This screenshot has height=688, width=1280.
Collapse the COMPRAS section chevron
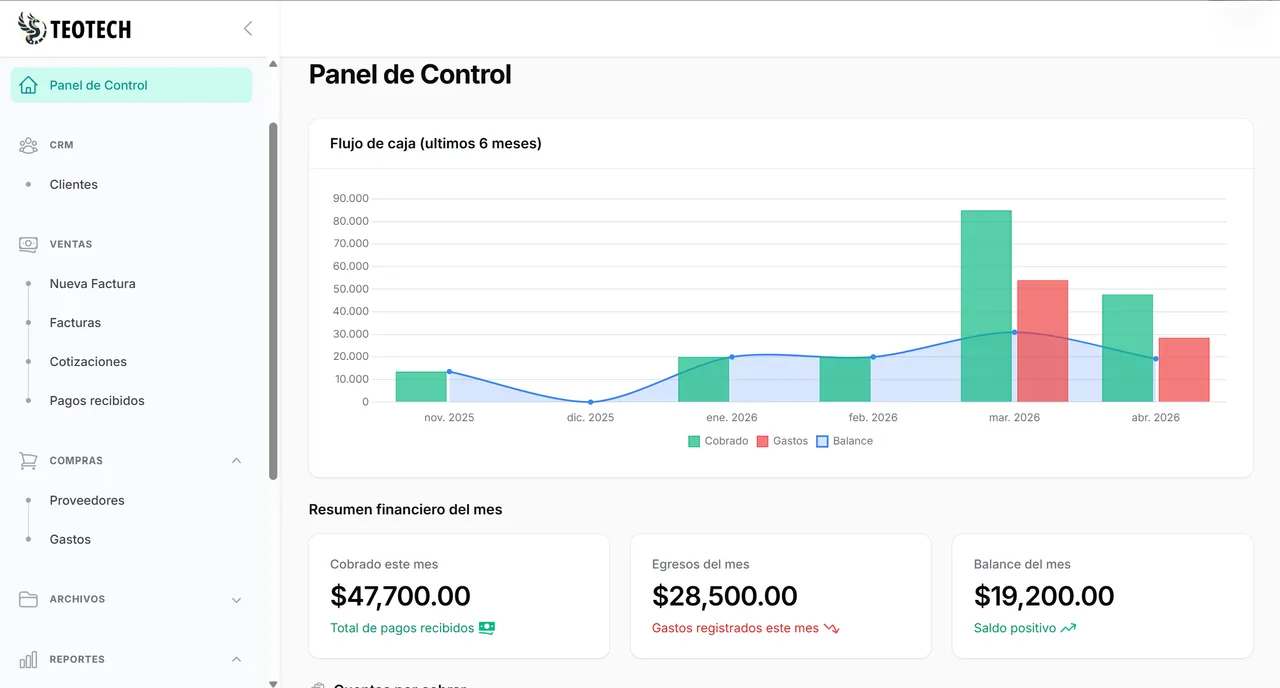pos(236,460)
